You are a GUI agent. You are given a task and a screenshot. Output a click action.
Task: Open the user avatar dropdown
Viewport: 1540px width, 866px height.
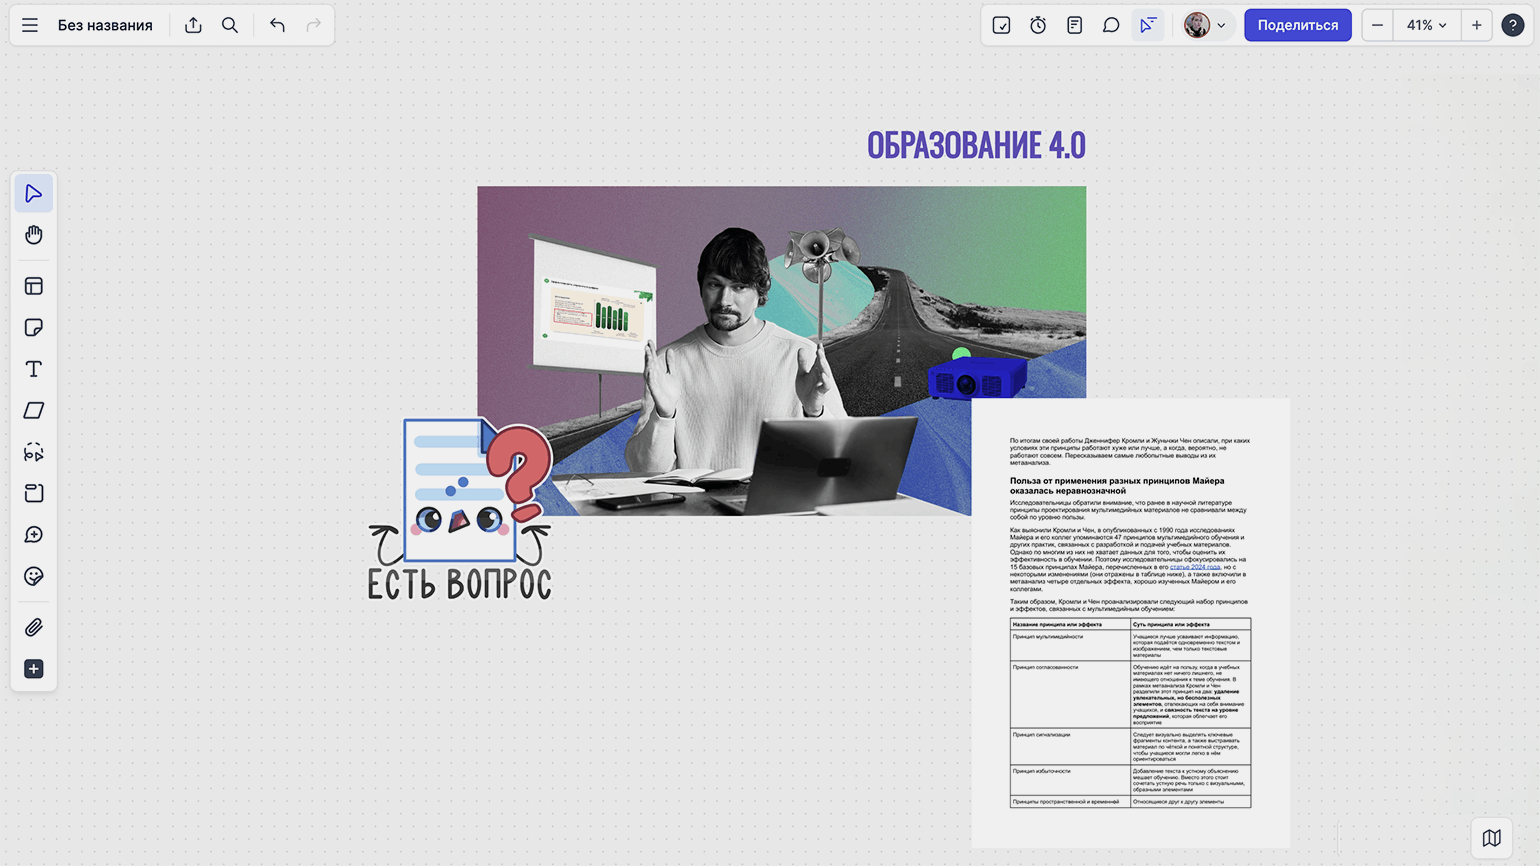click(x=1205, y=25)
